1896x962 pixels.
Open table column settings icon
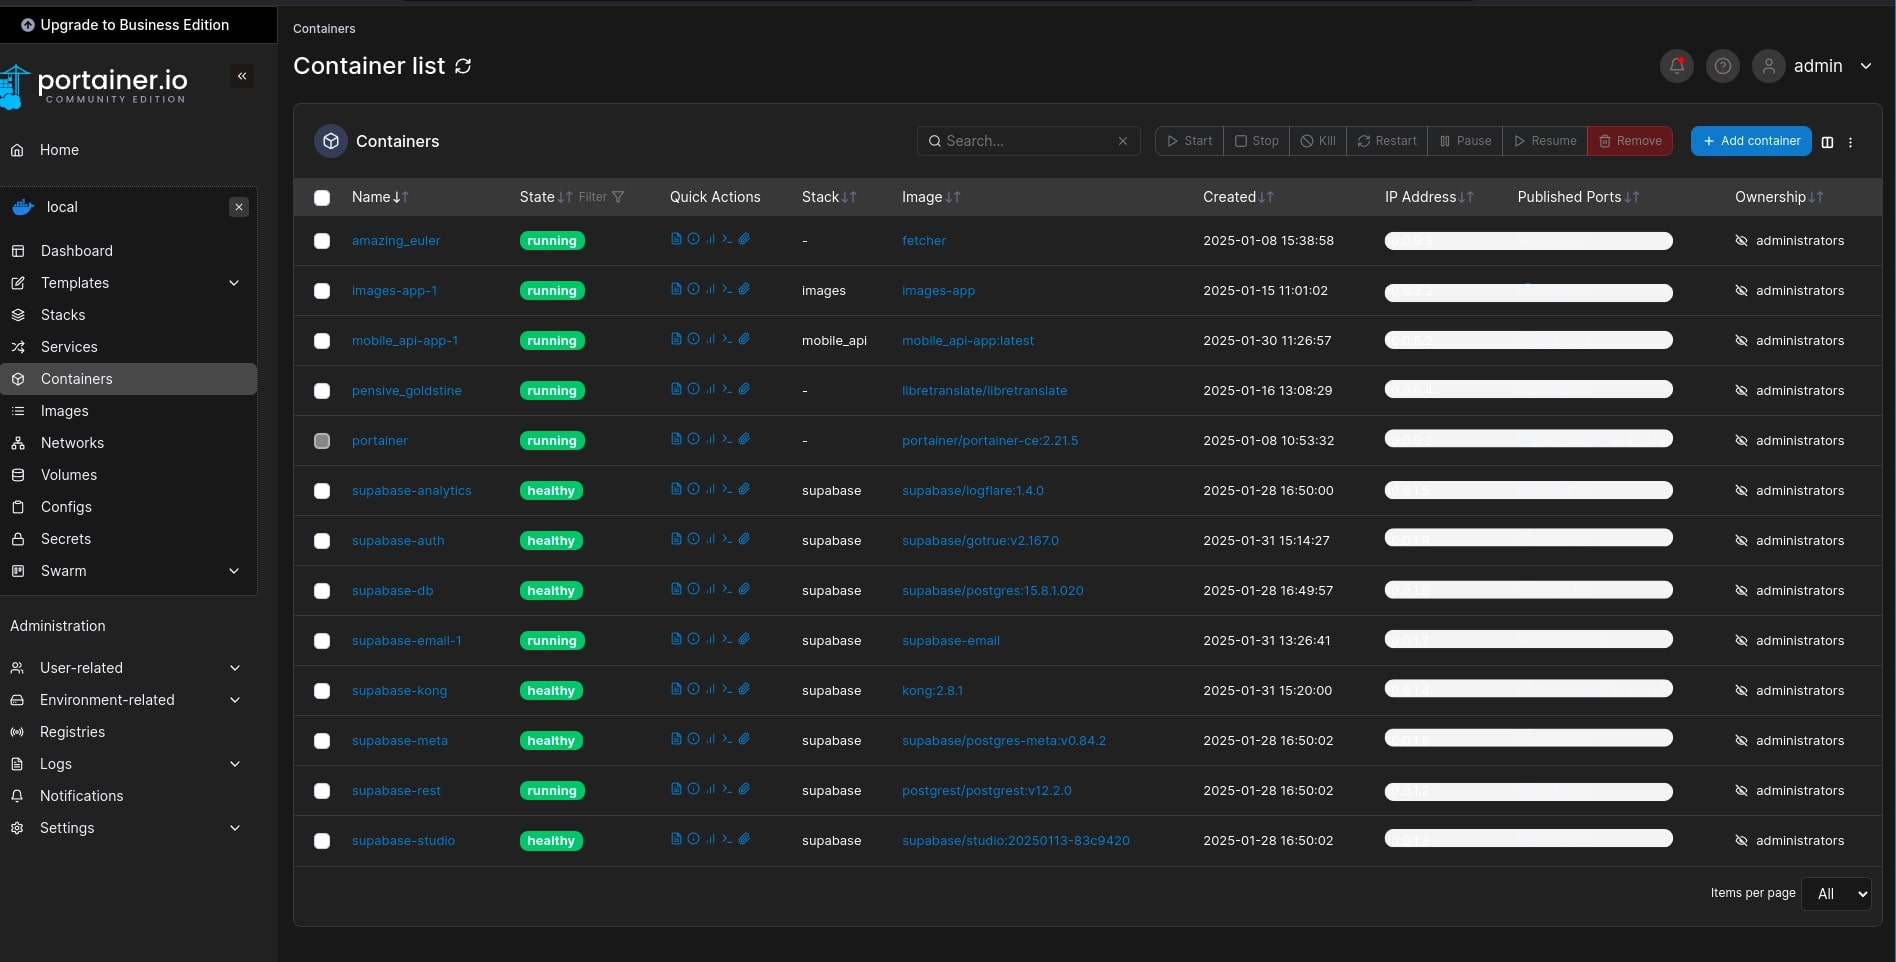1827,142
